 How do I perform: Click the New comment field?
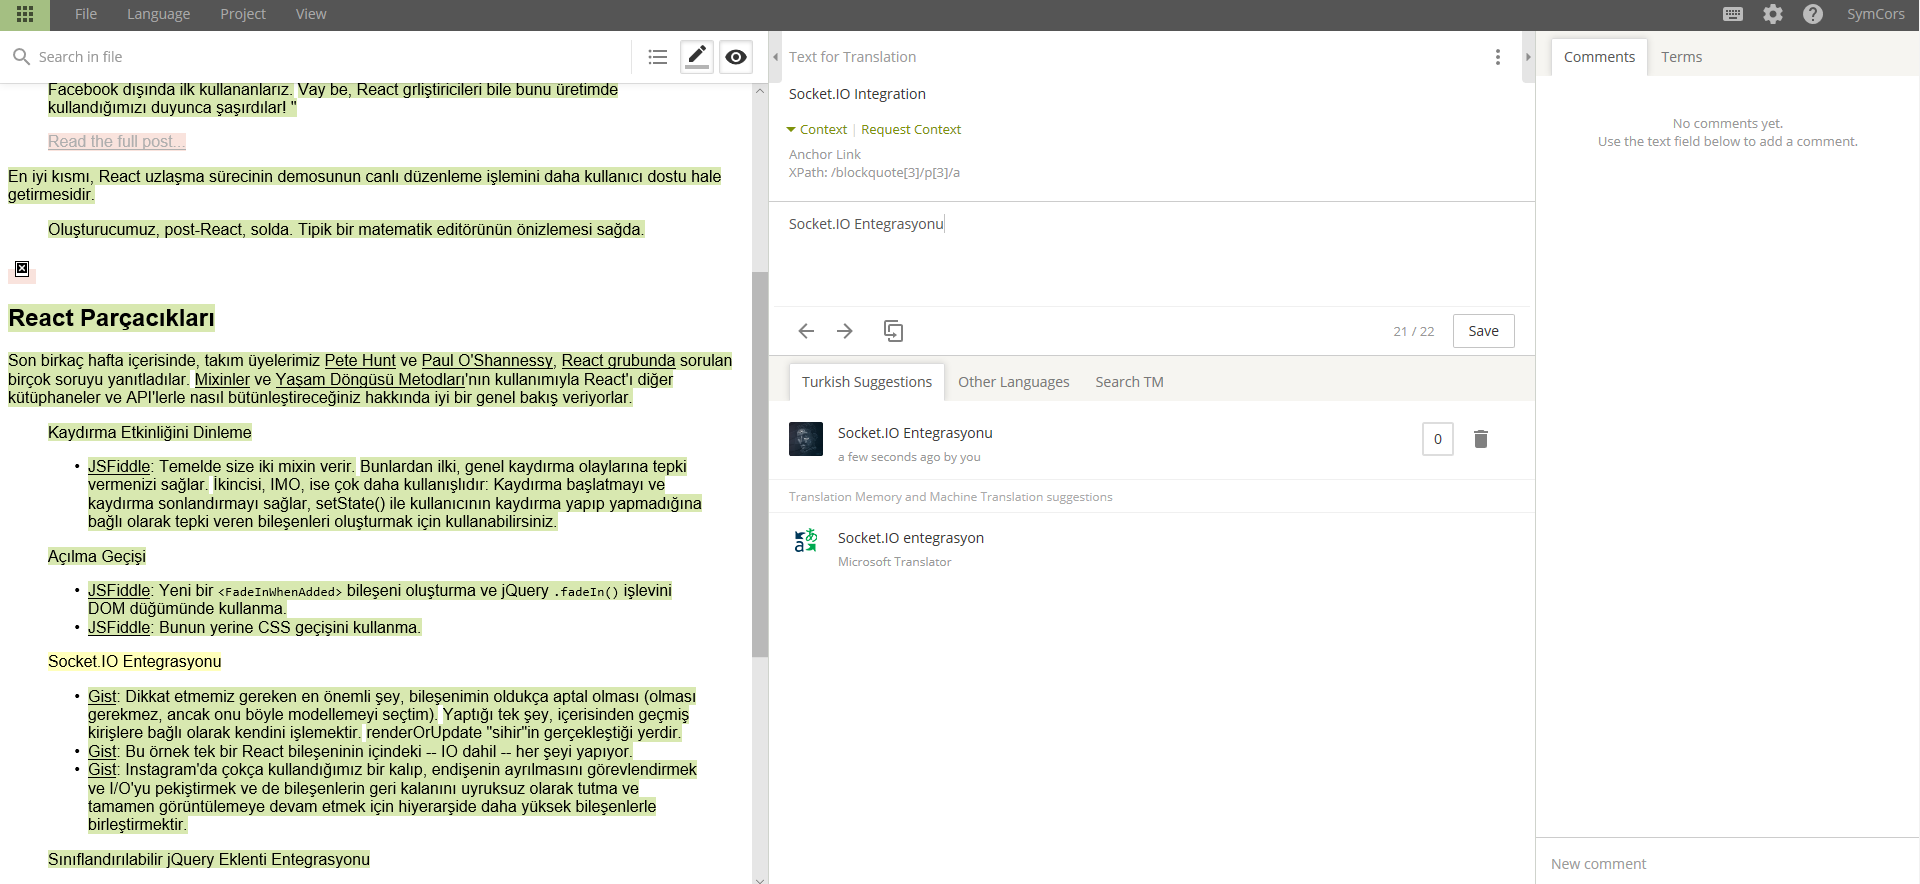[1728, 864]
